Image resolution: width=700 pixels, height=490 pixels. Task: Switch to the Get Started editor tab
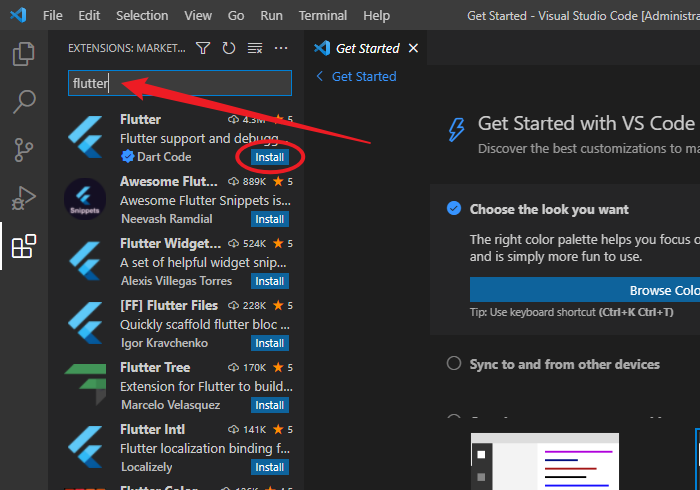[x=367, y=48]
